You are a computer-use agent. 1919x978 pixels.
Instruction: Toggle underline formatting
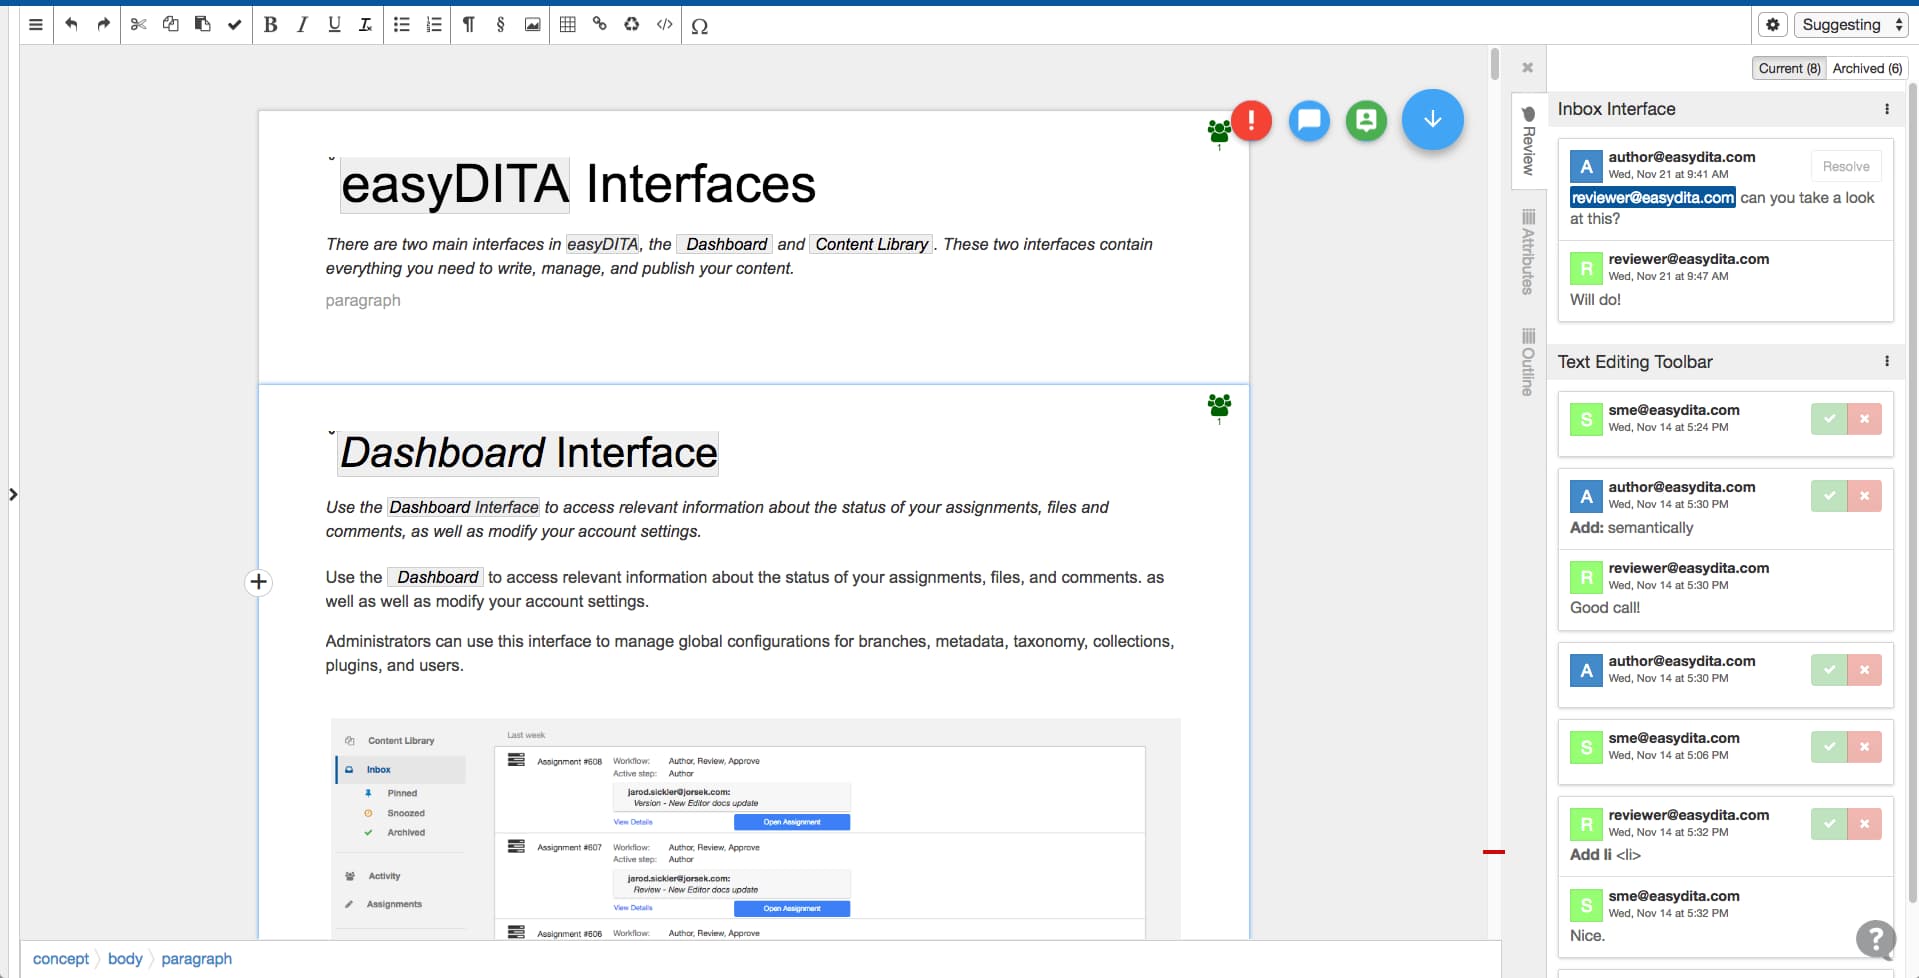[334, 25]
